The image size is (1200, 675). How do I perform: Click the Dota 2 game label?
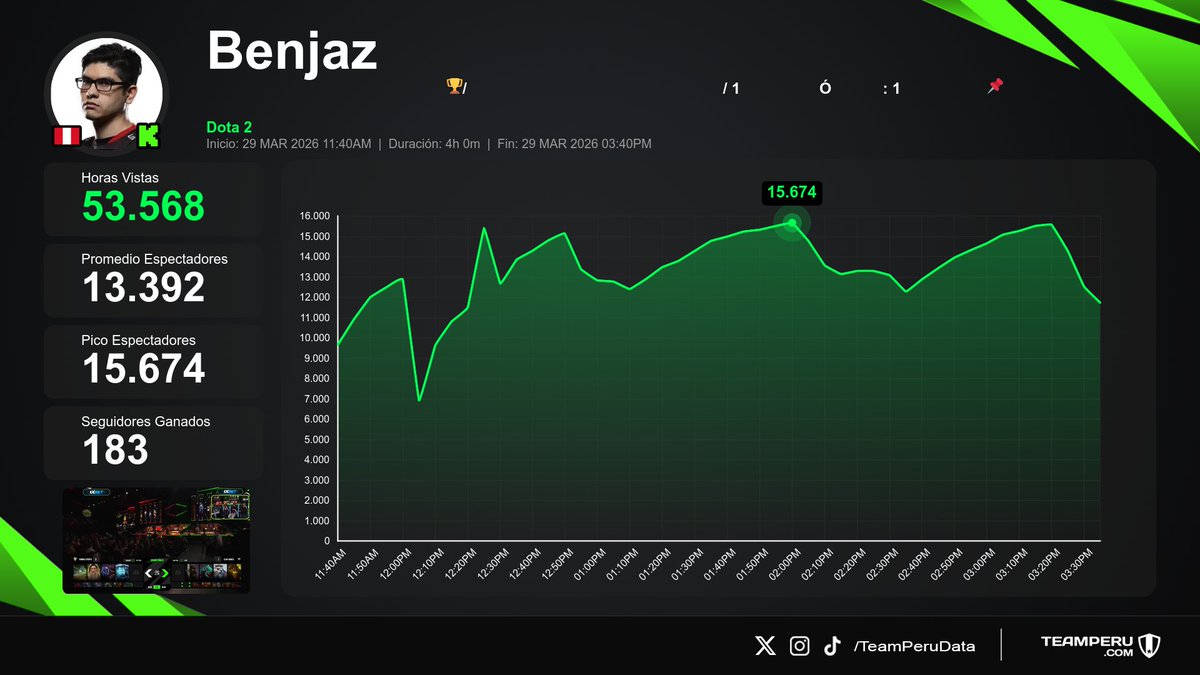coord(229,127)
